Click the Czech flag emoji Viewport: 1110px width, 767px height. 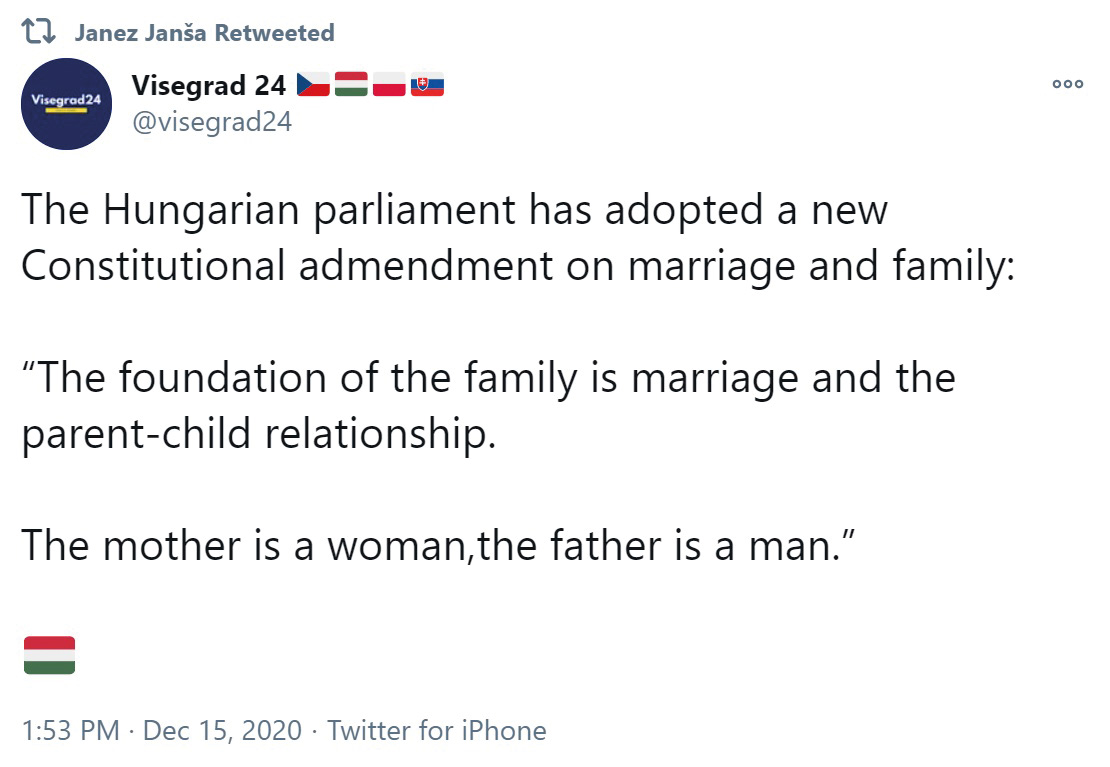pyautogui.click(x=313, y=86)
